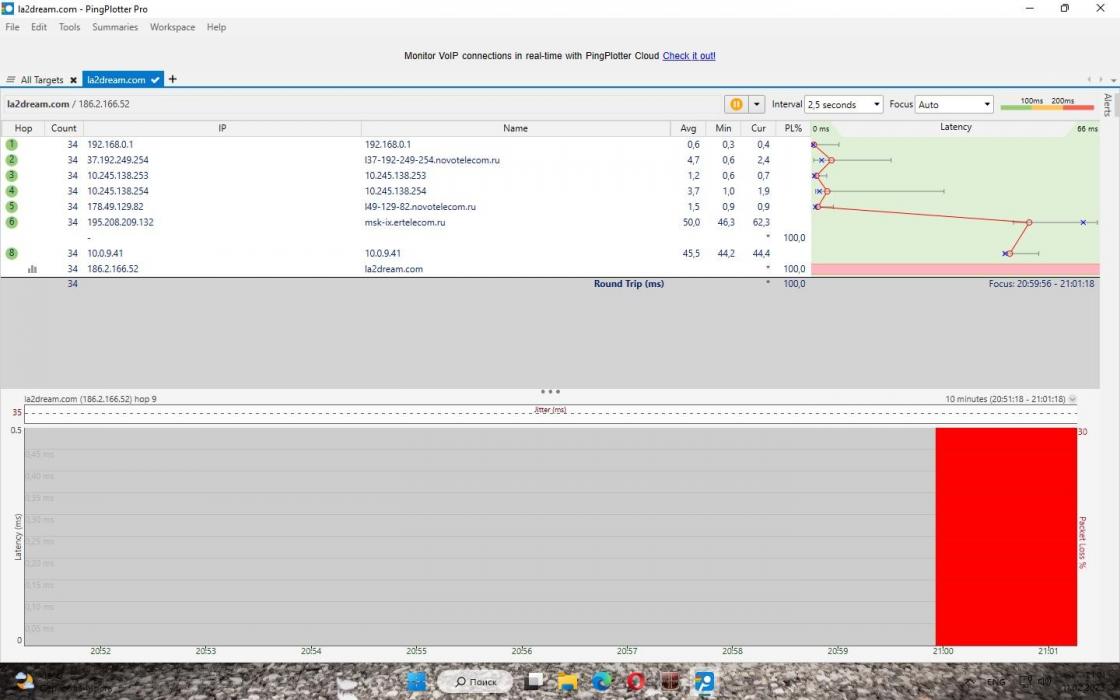
Task: Open the Focus Auto combo box
Action: [986, 104]
